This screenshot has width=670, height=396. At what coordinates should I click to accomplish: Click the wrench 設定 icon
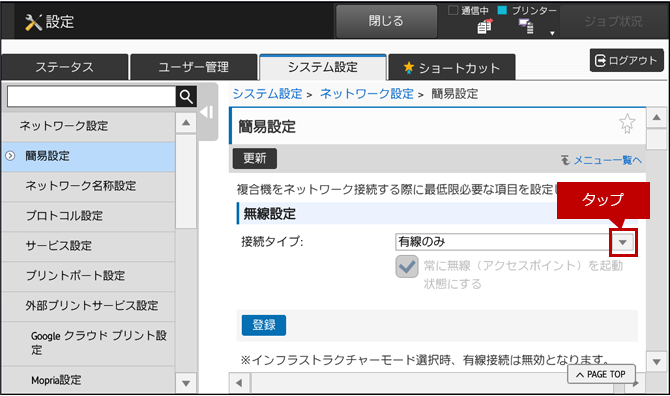[33, 22]
